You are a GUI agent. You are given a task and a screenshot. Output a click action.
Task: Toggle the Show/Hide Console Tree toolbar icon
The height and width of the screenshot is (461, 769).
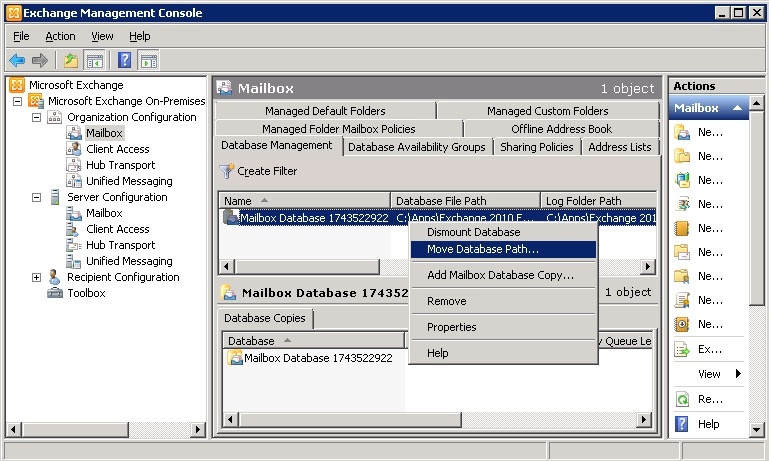click(94, 61)
